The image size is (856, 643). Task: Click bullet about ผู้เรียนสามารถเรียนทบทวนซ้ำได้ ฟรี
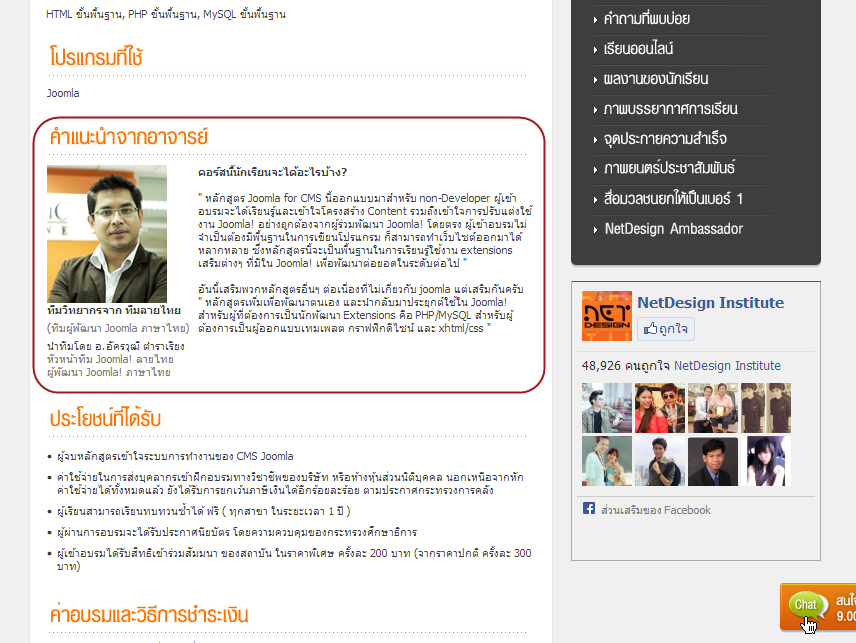pyautogui.click(x=204, y=511)
